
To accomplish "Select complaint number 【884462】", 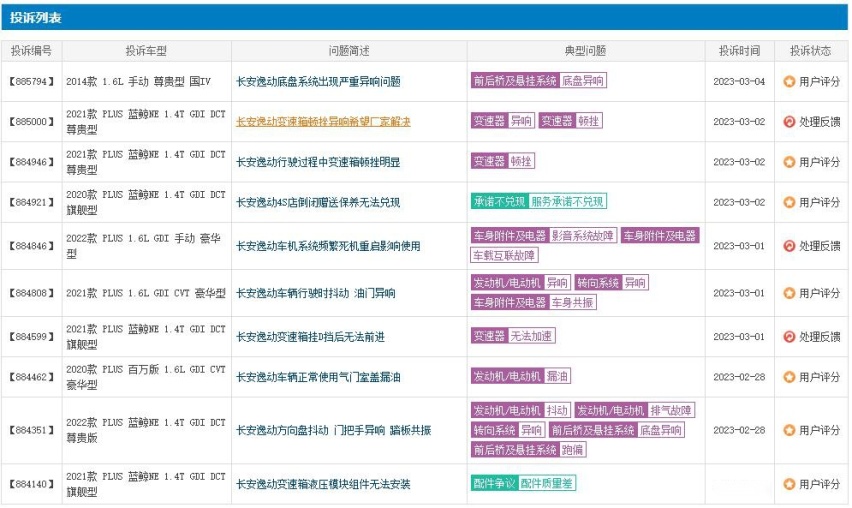I will [32, 377].
